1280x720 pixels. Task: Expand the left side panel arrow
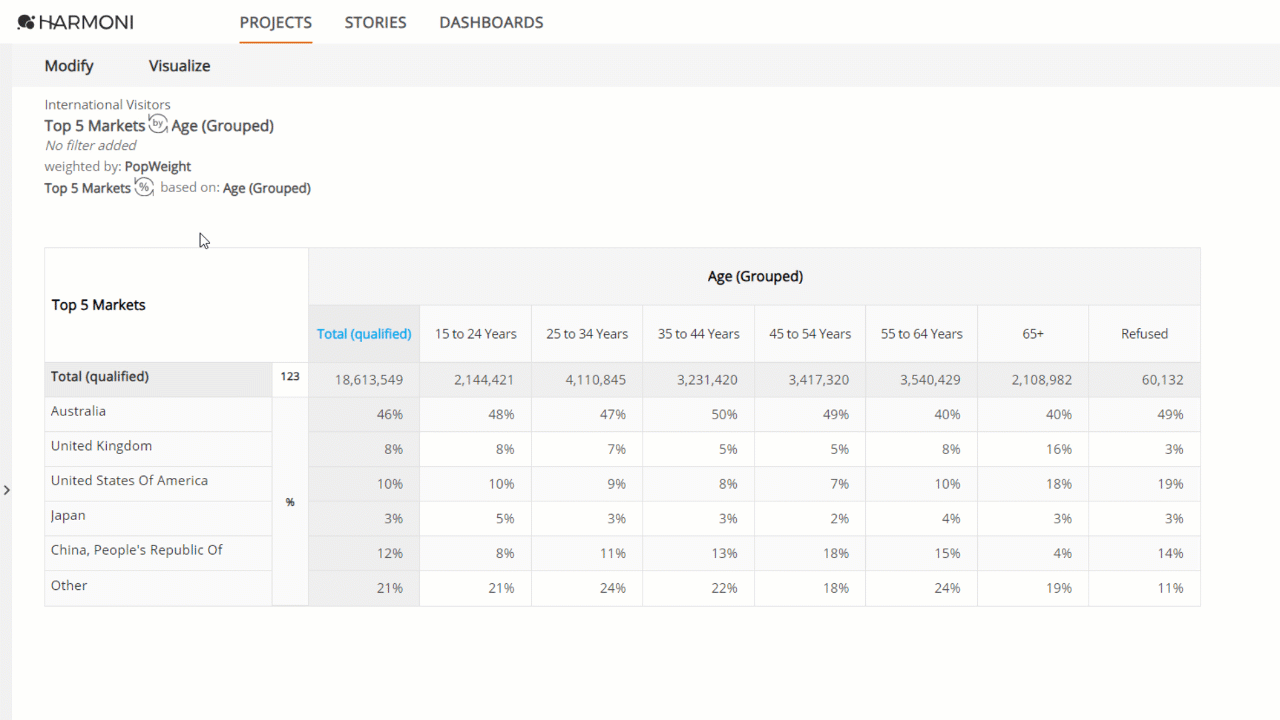6,490
